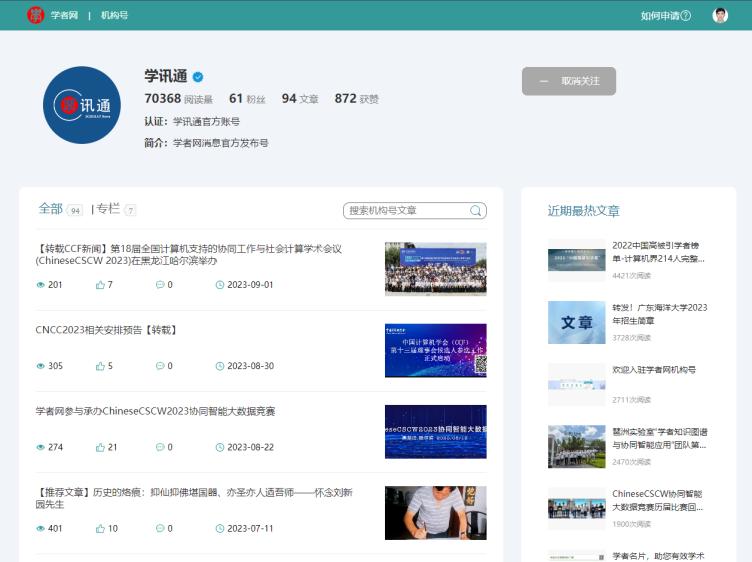This screenshot has height=562, width=752.
Task: Click the magnifier icon in search box
Action: (476, 211)
